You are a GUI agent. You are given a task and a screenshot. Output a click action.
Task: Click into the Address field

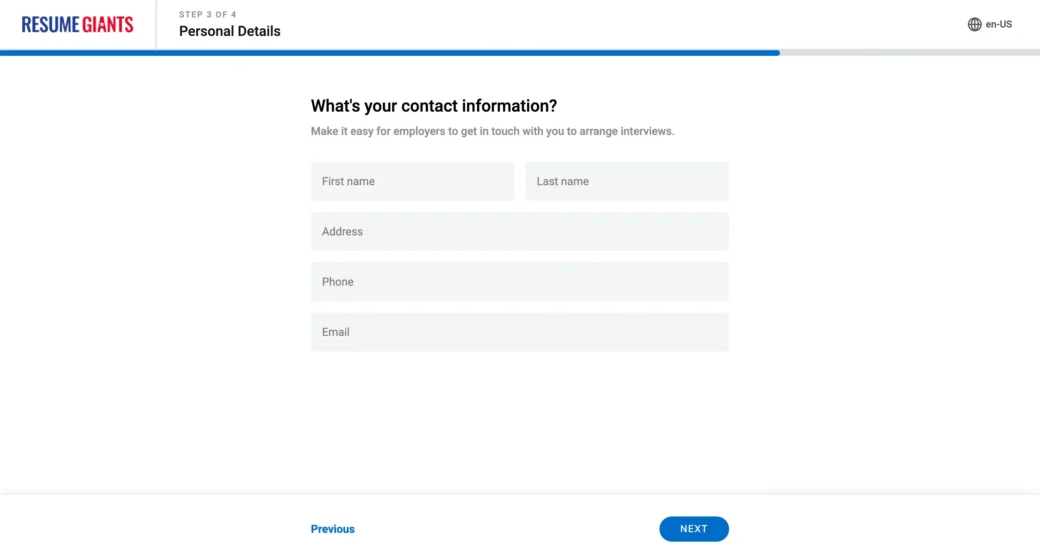pyautogui.click(x=519, y=232)
